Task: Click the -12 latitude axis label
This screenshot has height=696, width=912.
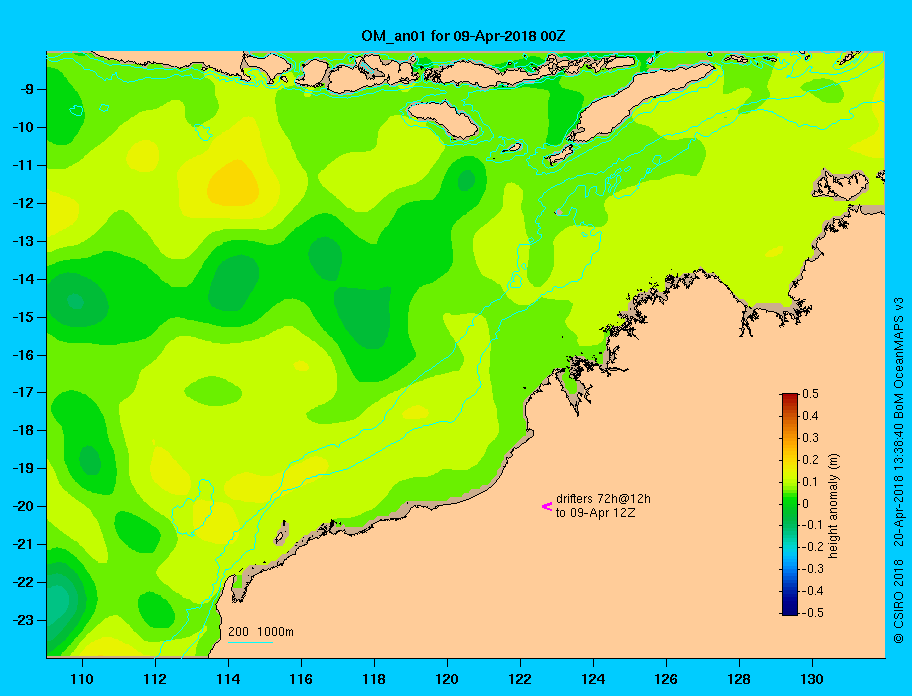Action: [x=23, y=204]
